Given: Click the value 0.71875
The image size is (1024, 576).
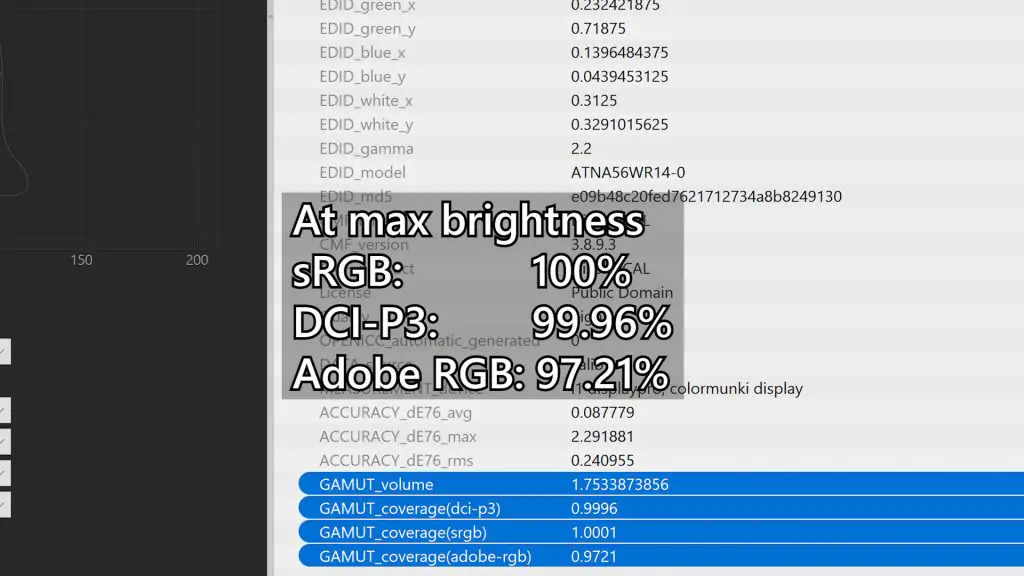Looking at the screenshot, I should pyautogui.click(x=598, y=29).
